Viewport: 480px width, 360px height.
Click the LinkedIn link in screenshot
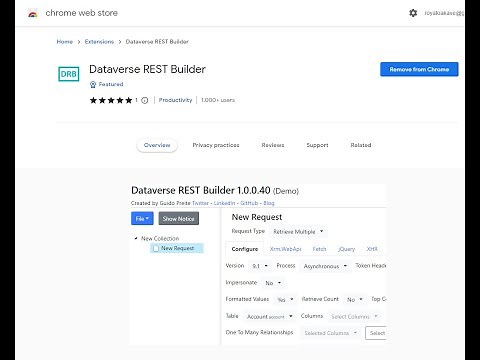click(224, 203)
